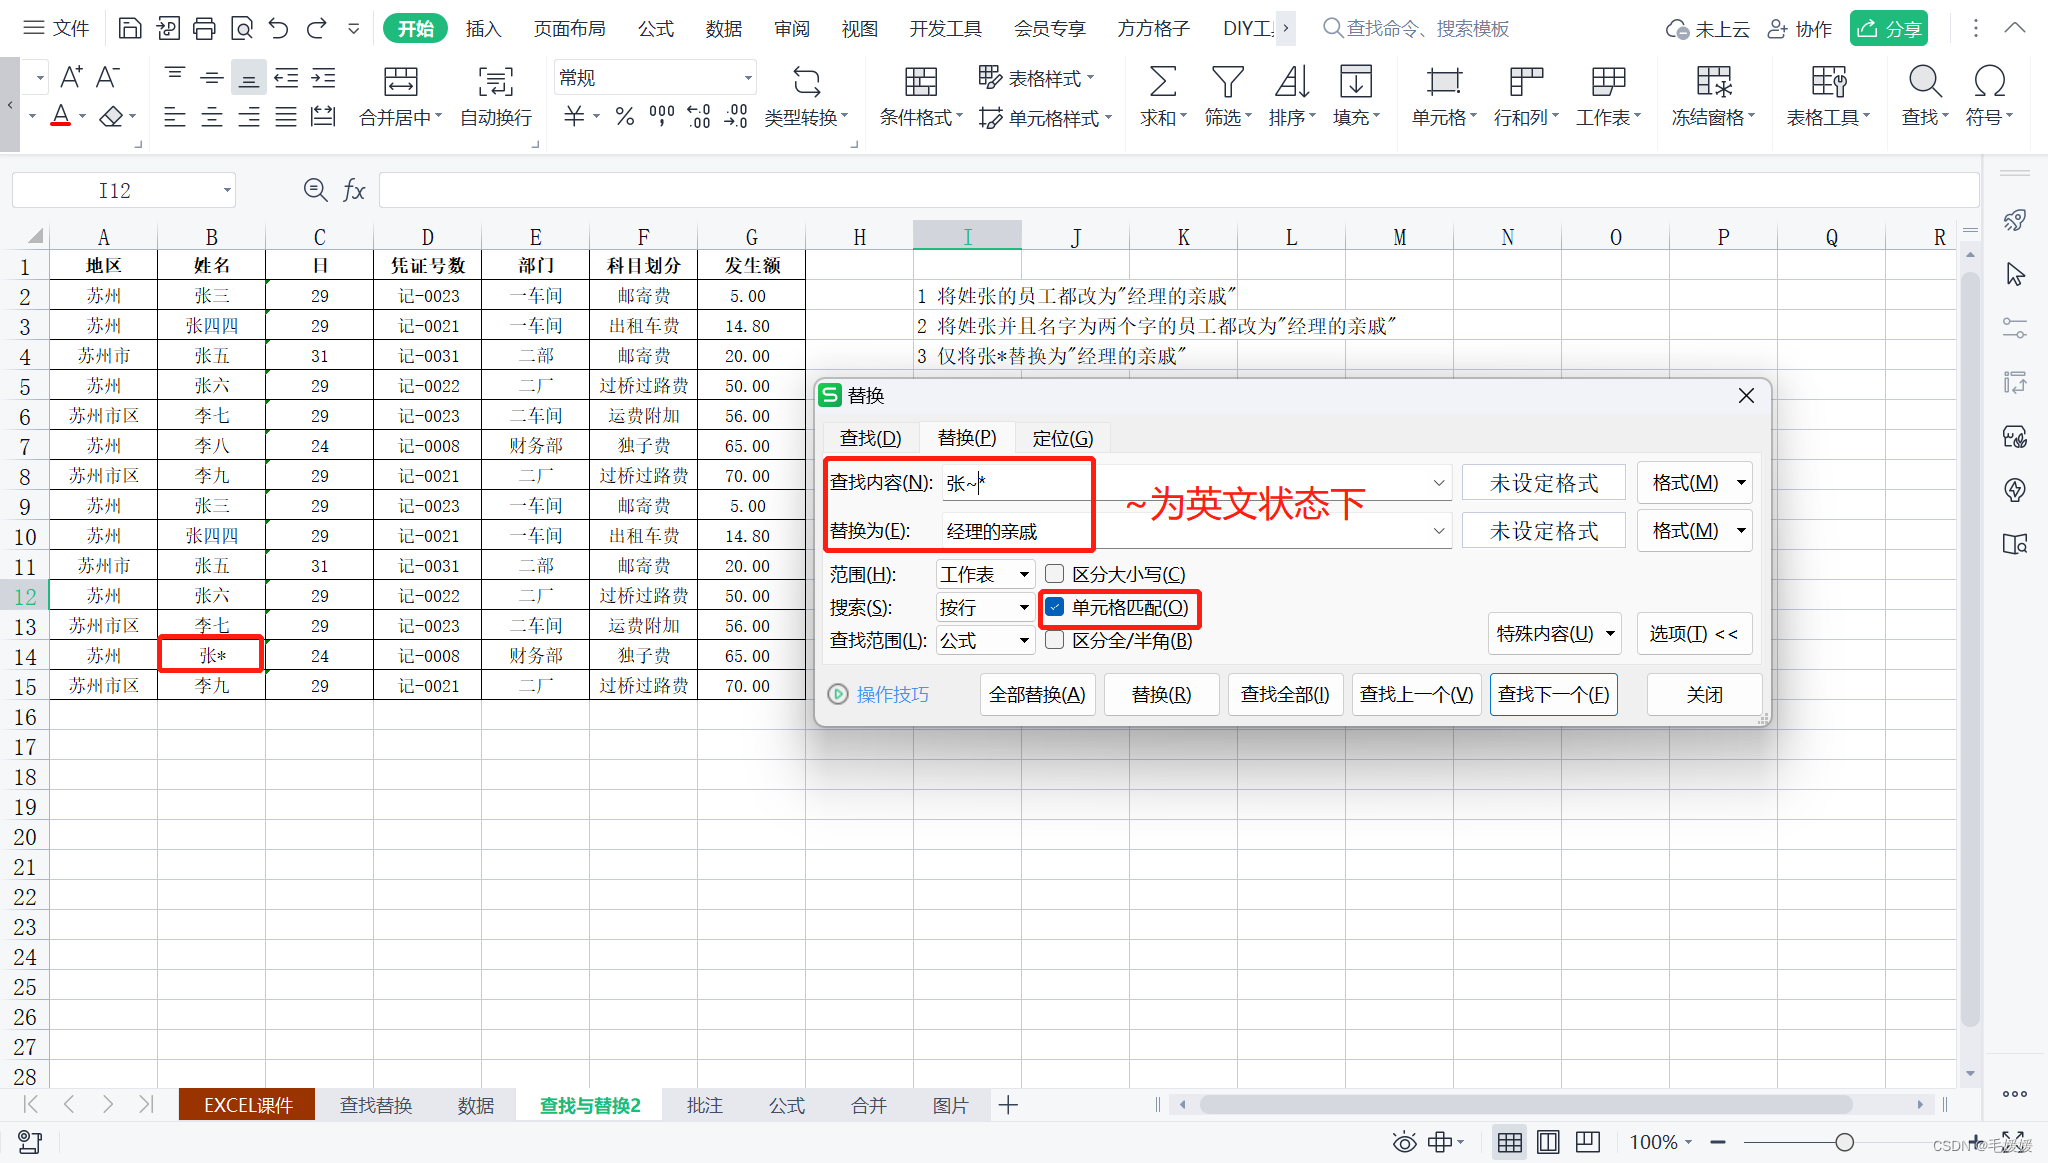
Task: Tick the 区分全/半角 checkbox
Action: coord(1055,640)
